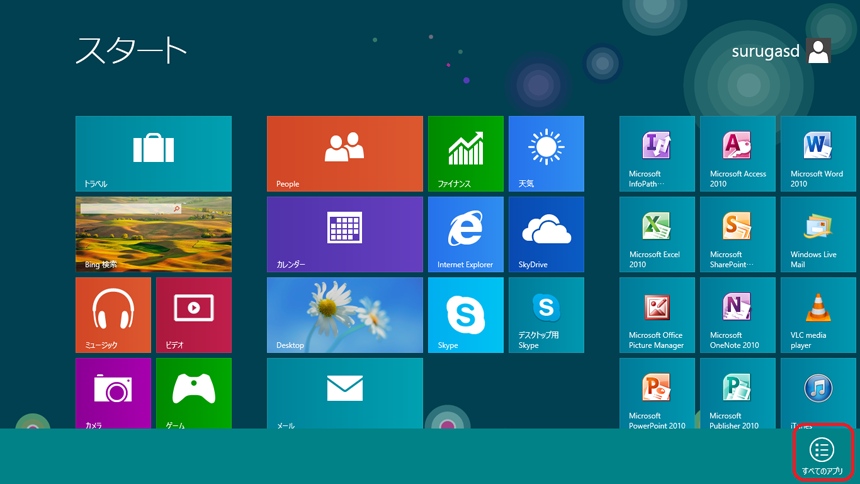Click the All apps button

(x=822, y=456)
